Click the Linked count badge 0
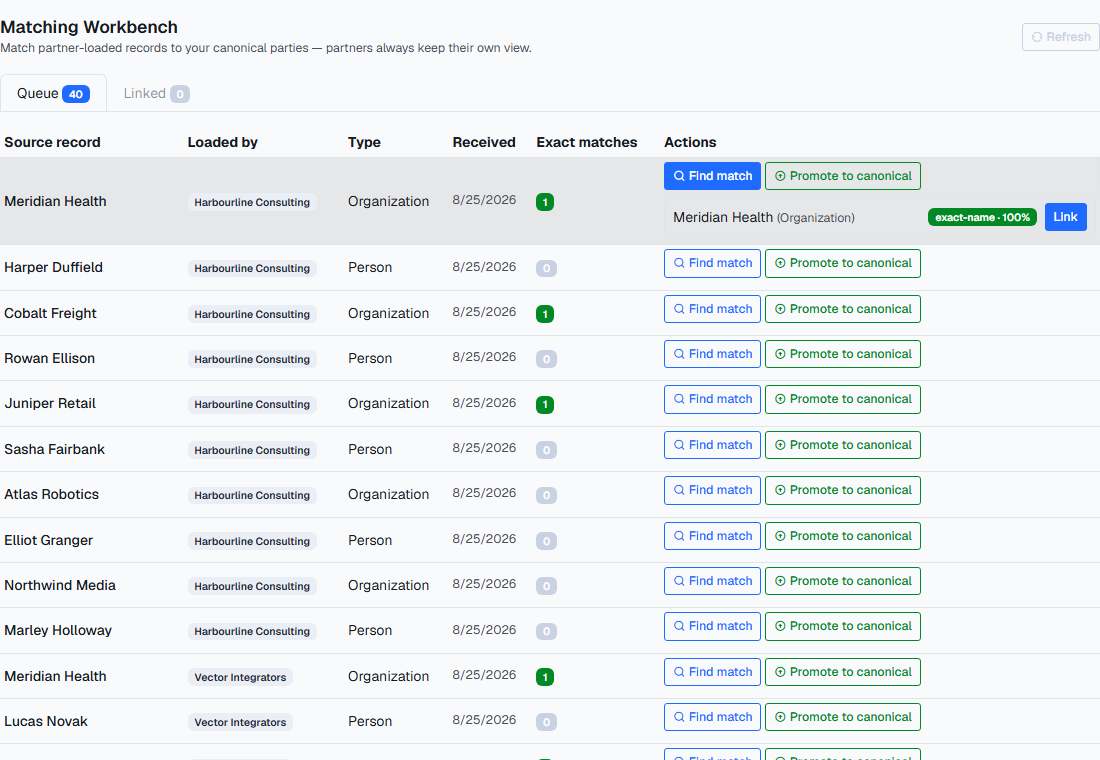The height and width of the screenshot is (760, 1100). pos(180,94)
